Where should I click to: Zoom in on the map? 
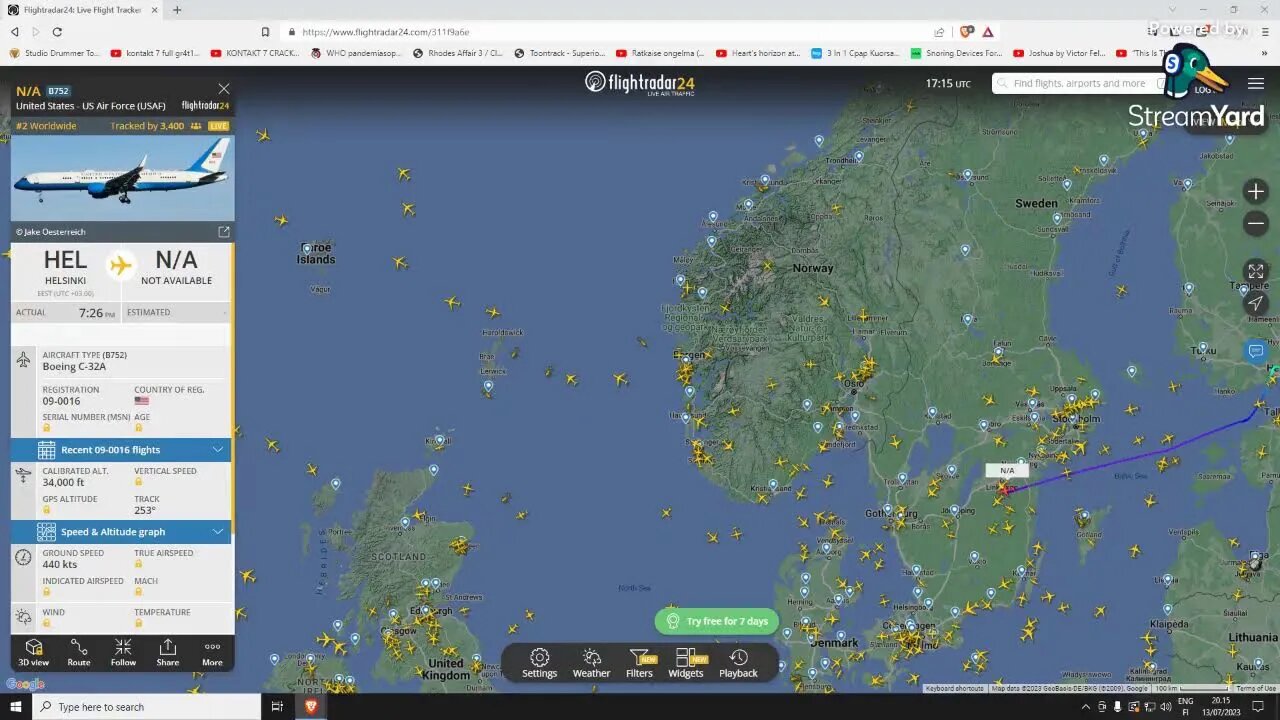click(1256, 191)
